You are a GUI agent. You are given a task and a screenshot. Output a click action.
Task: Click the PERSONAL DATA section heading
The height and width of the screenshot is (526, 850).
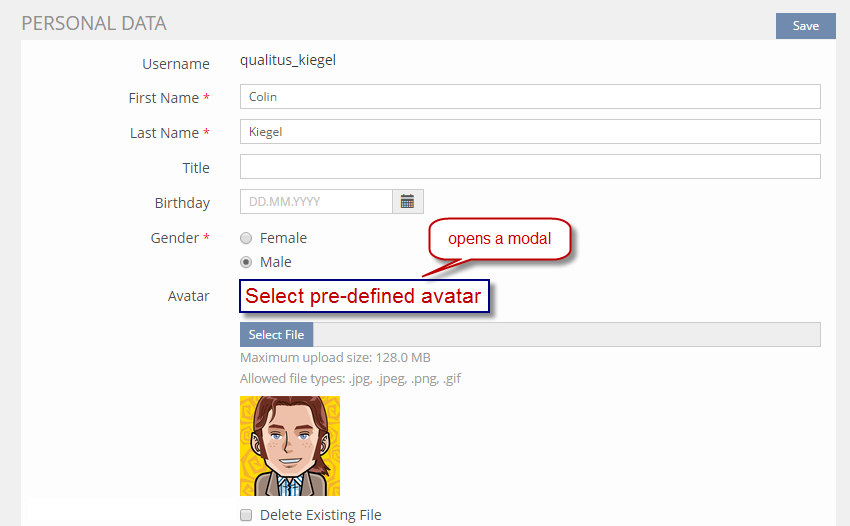click(x=94, y=23)
